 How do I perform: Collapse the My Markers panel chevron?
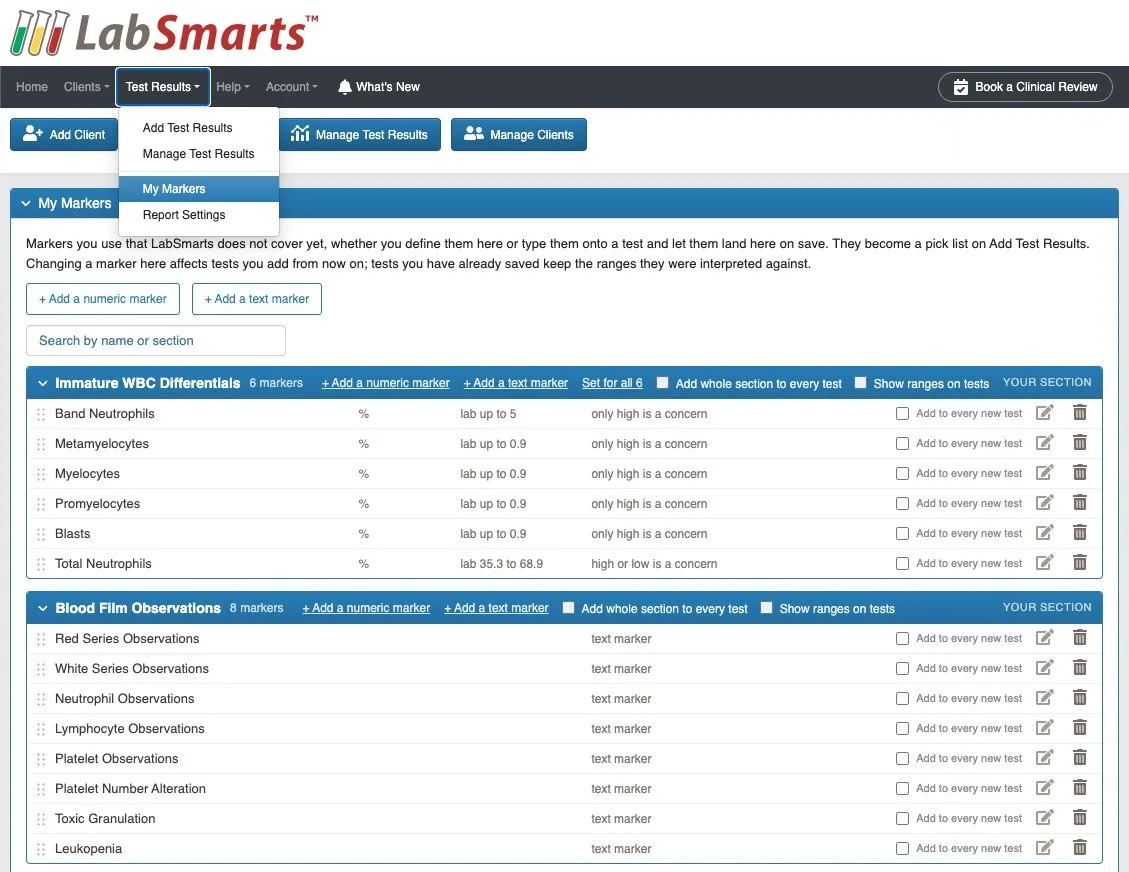tap(26, 204)
